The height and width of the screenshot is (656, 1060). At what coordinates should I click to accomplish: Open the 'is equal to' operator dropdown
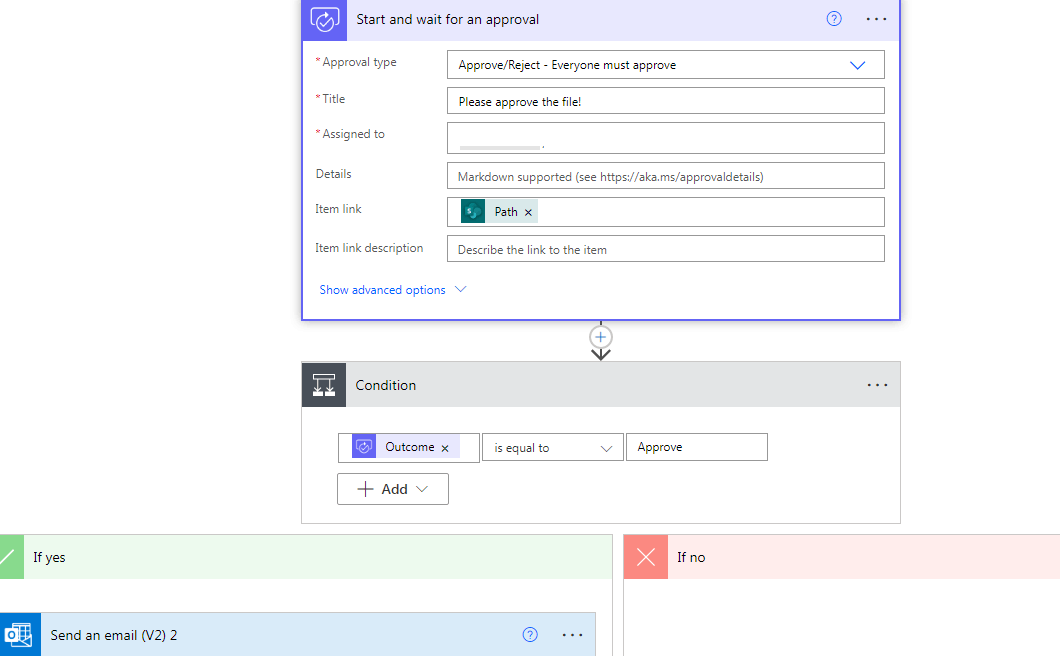pyautogui.click(x=552, y=448)
